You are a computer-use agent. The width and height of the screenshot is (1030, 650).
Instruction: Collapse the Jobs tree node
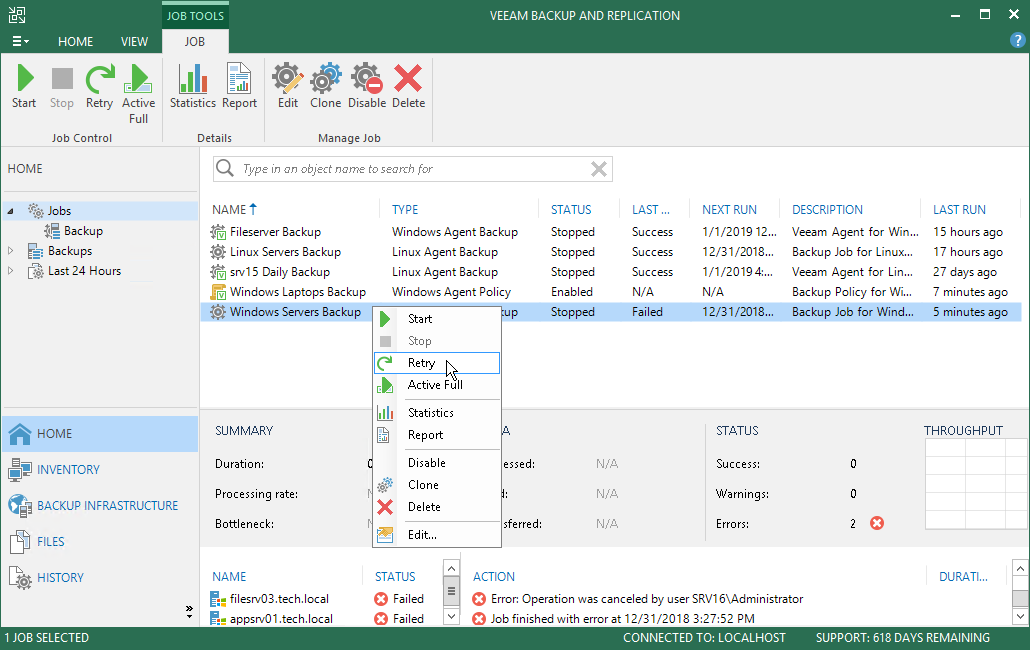coord(10,211)
